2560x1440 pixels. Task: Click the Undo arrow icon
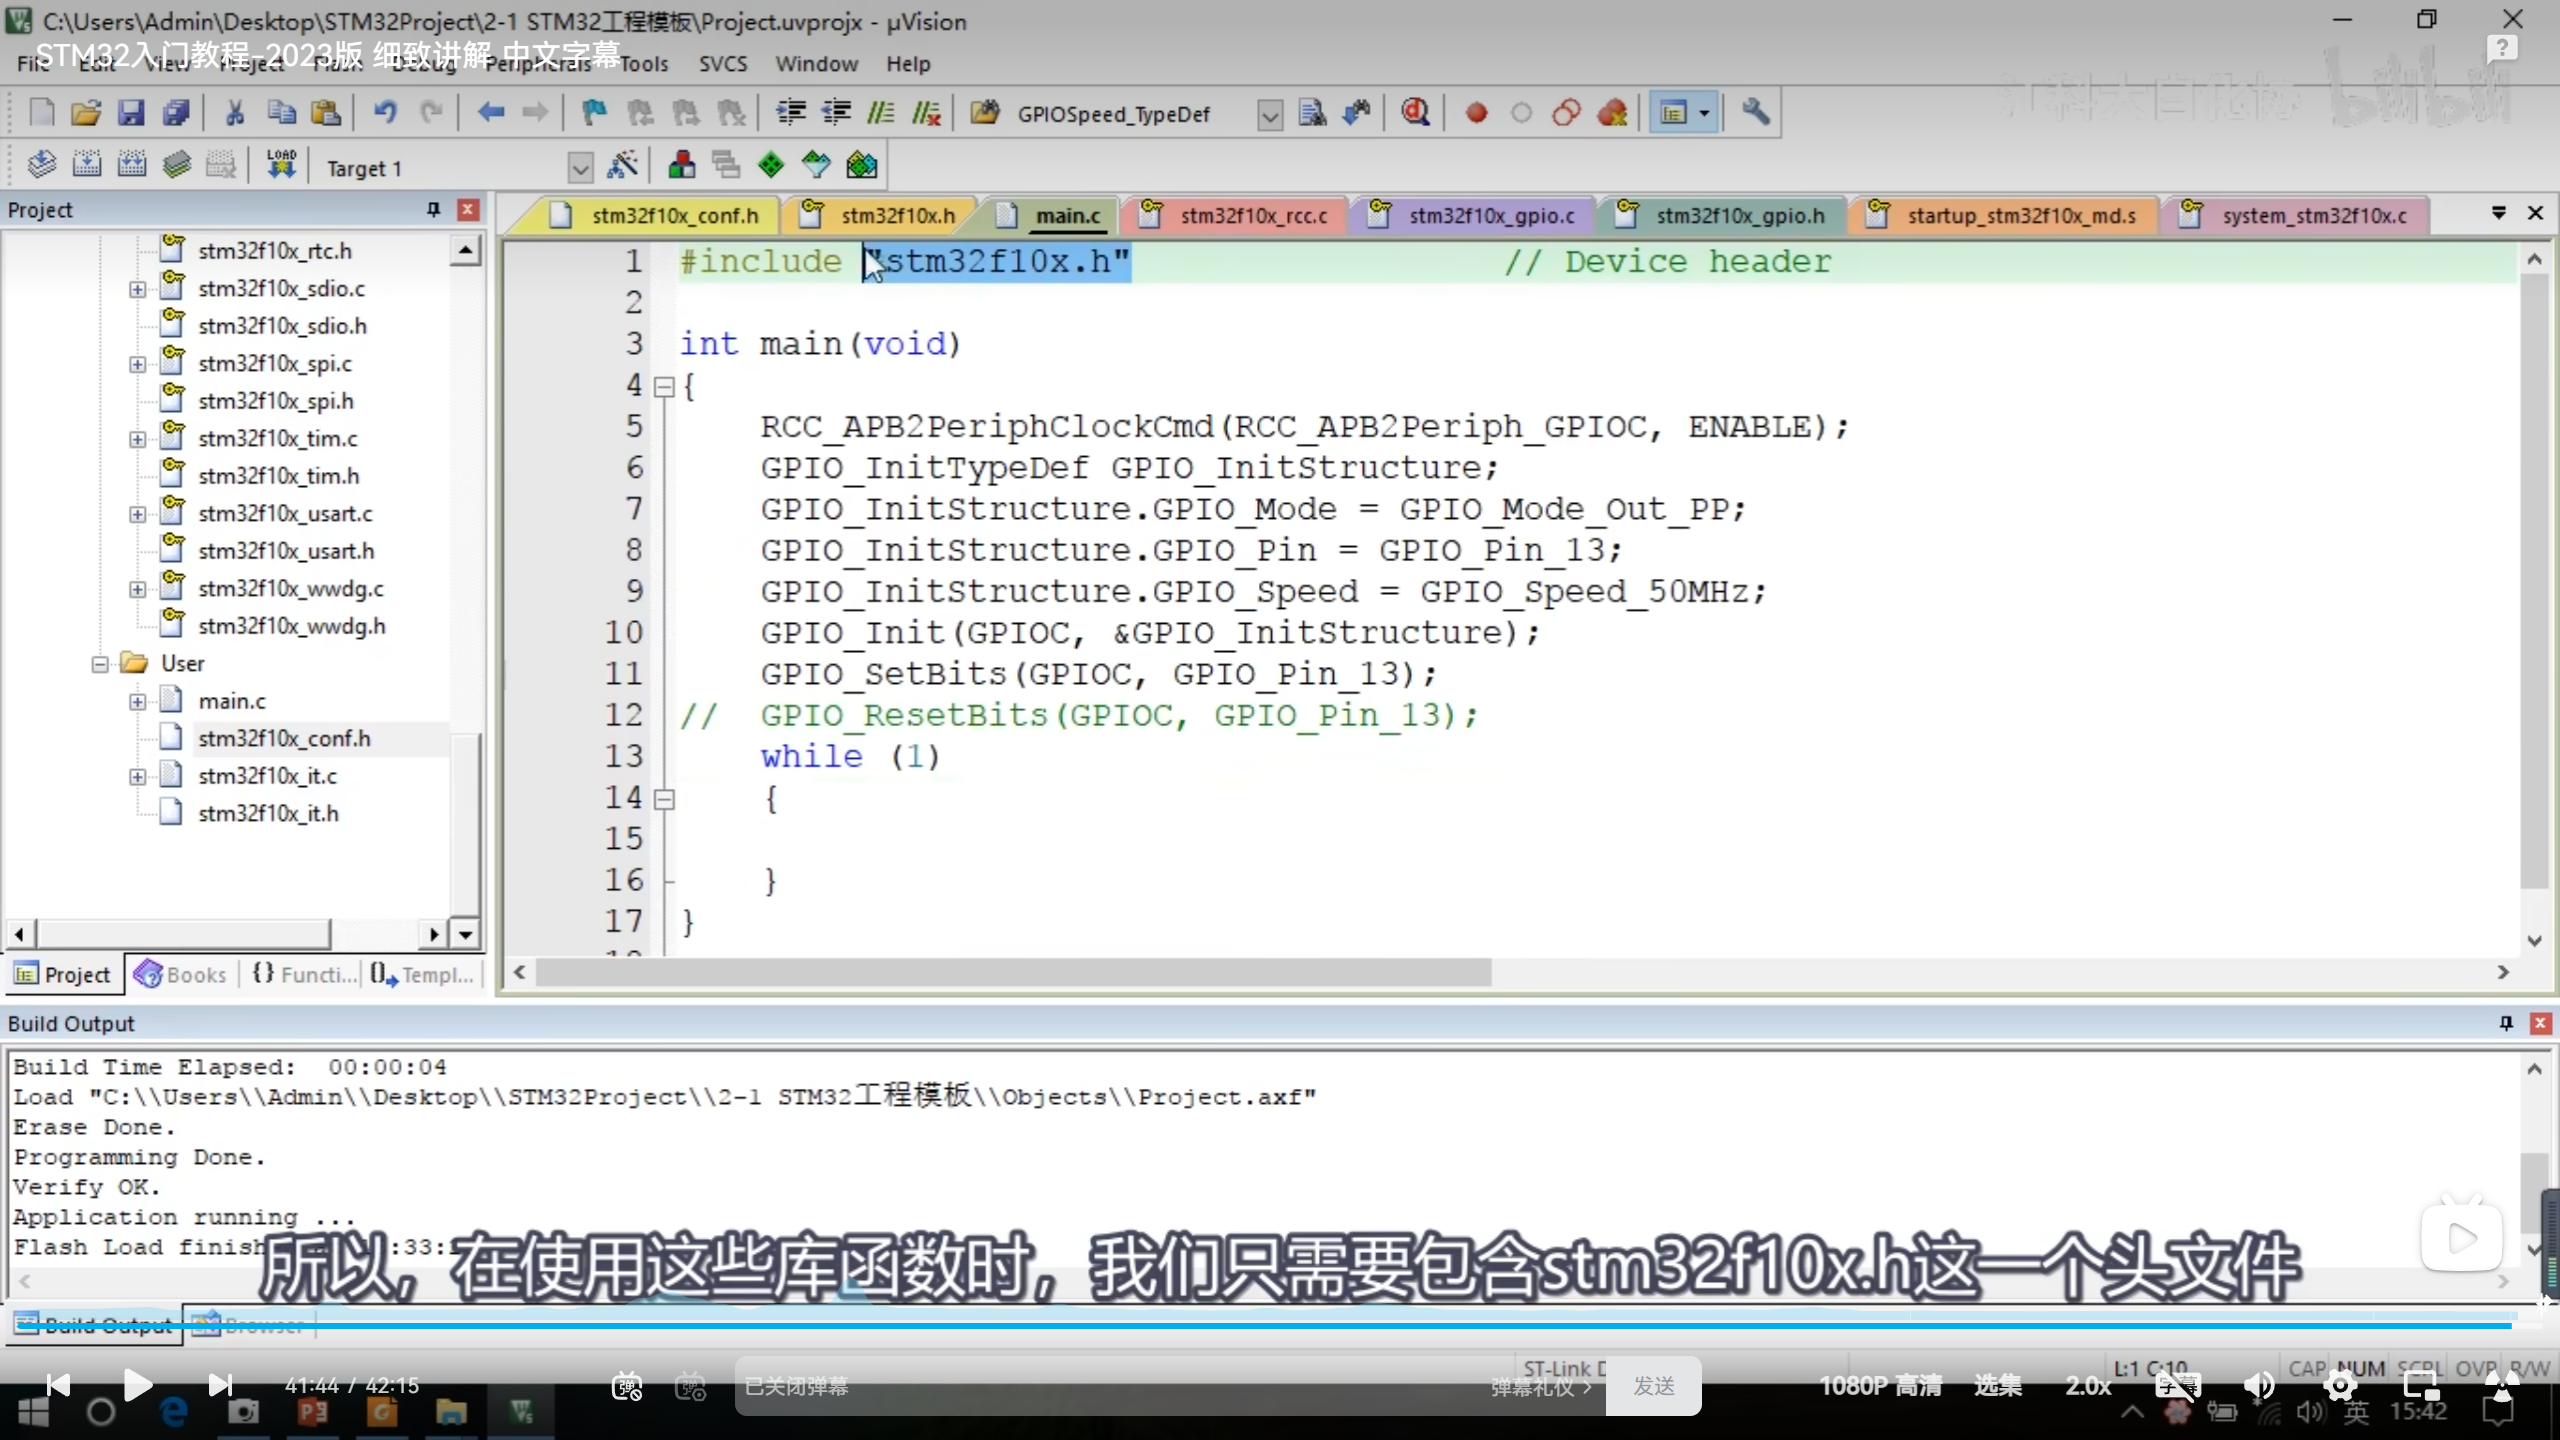385,113
